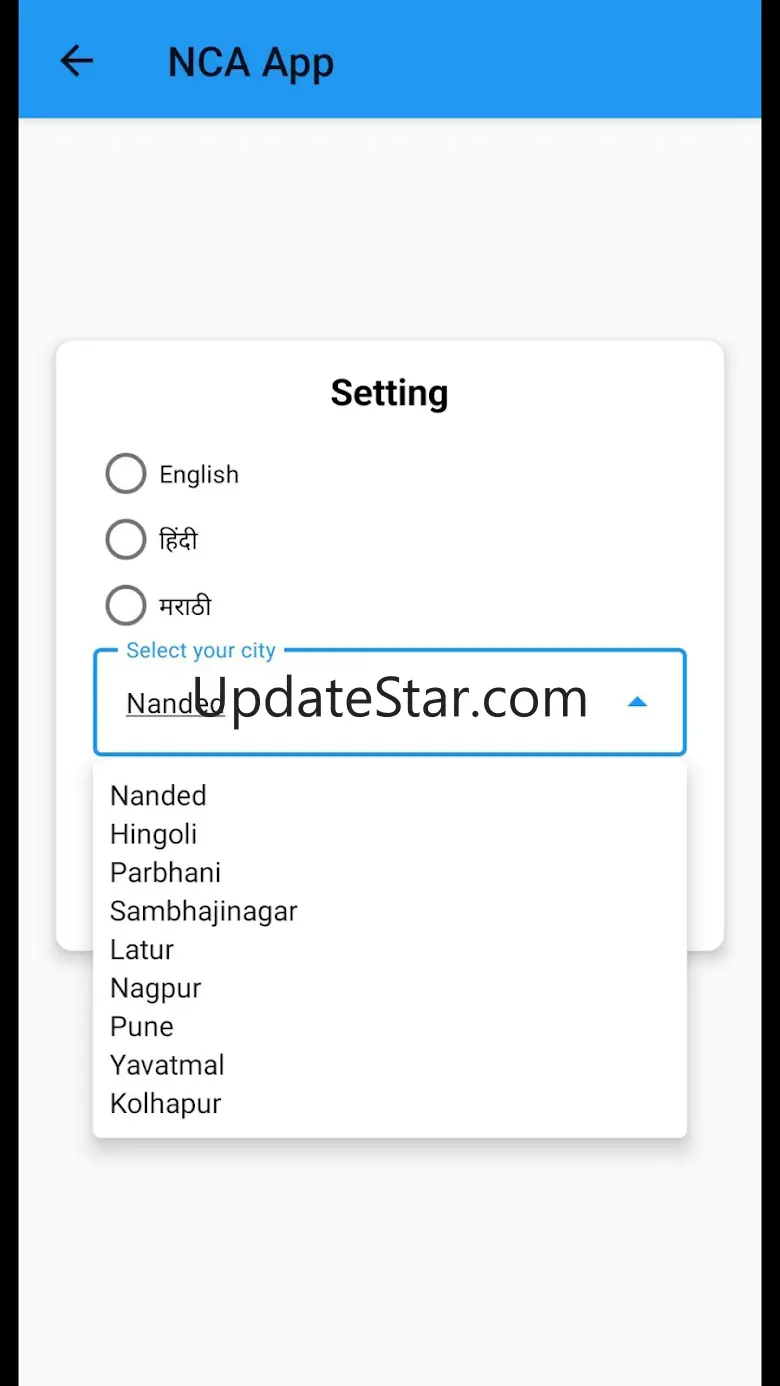780x1386 pixels.
Task: Choose the हिंदी radio button circle
Action: pos(126,540)
